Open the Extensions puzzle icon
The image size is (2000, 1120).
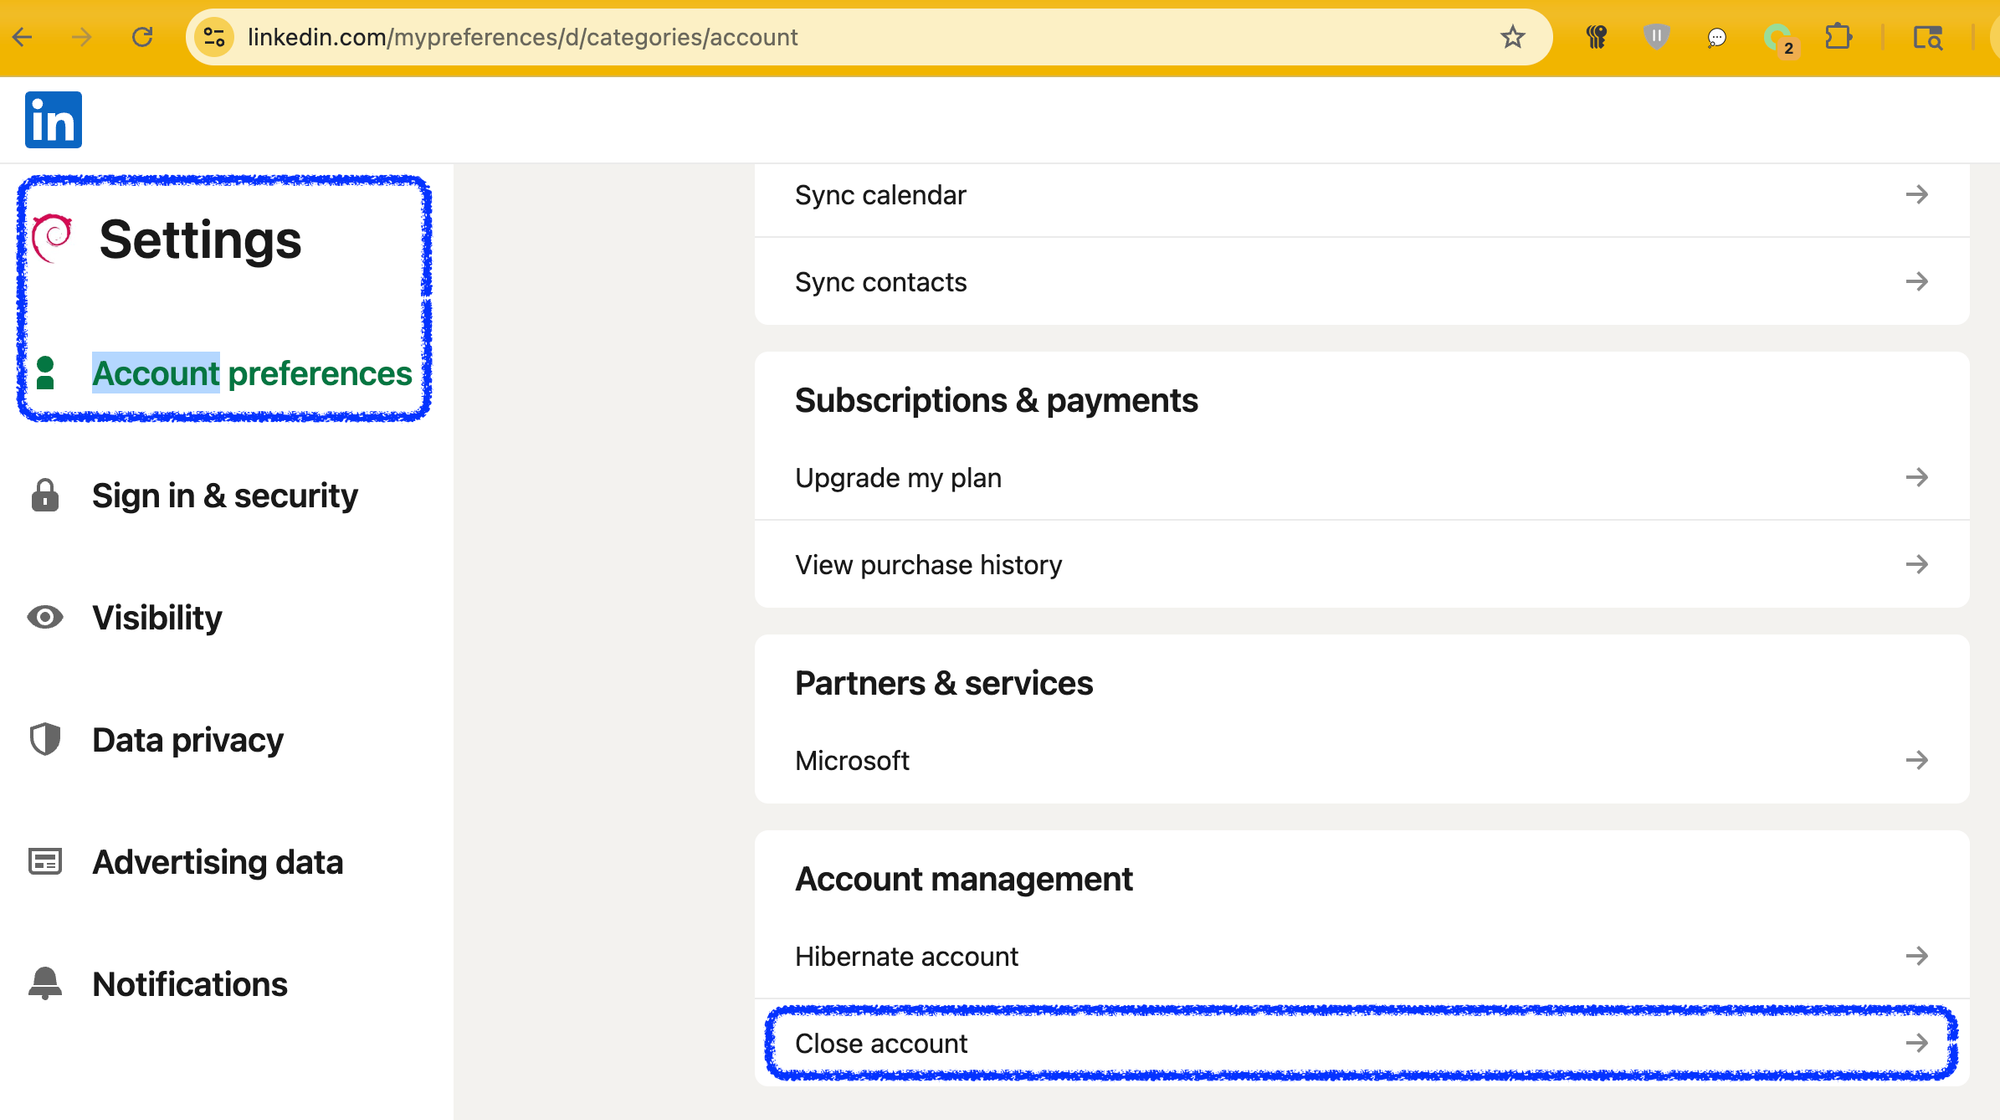click(x=1838, y=37)
